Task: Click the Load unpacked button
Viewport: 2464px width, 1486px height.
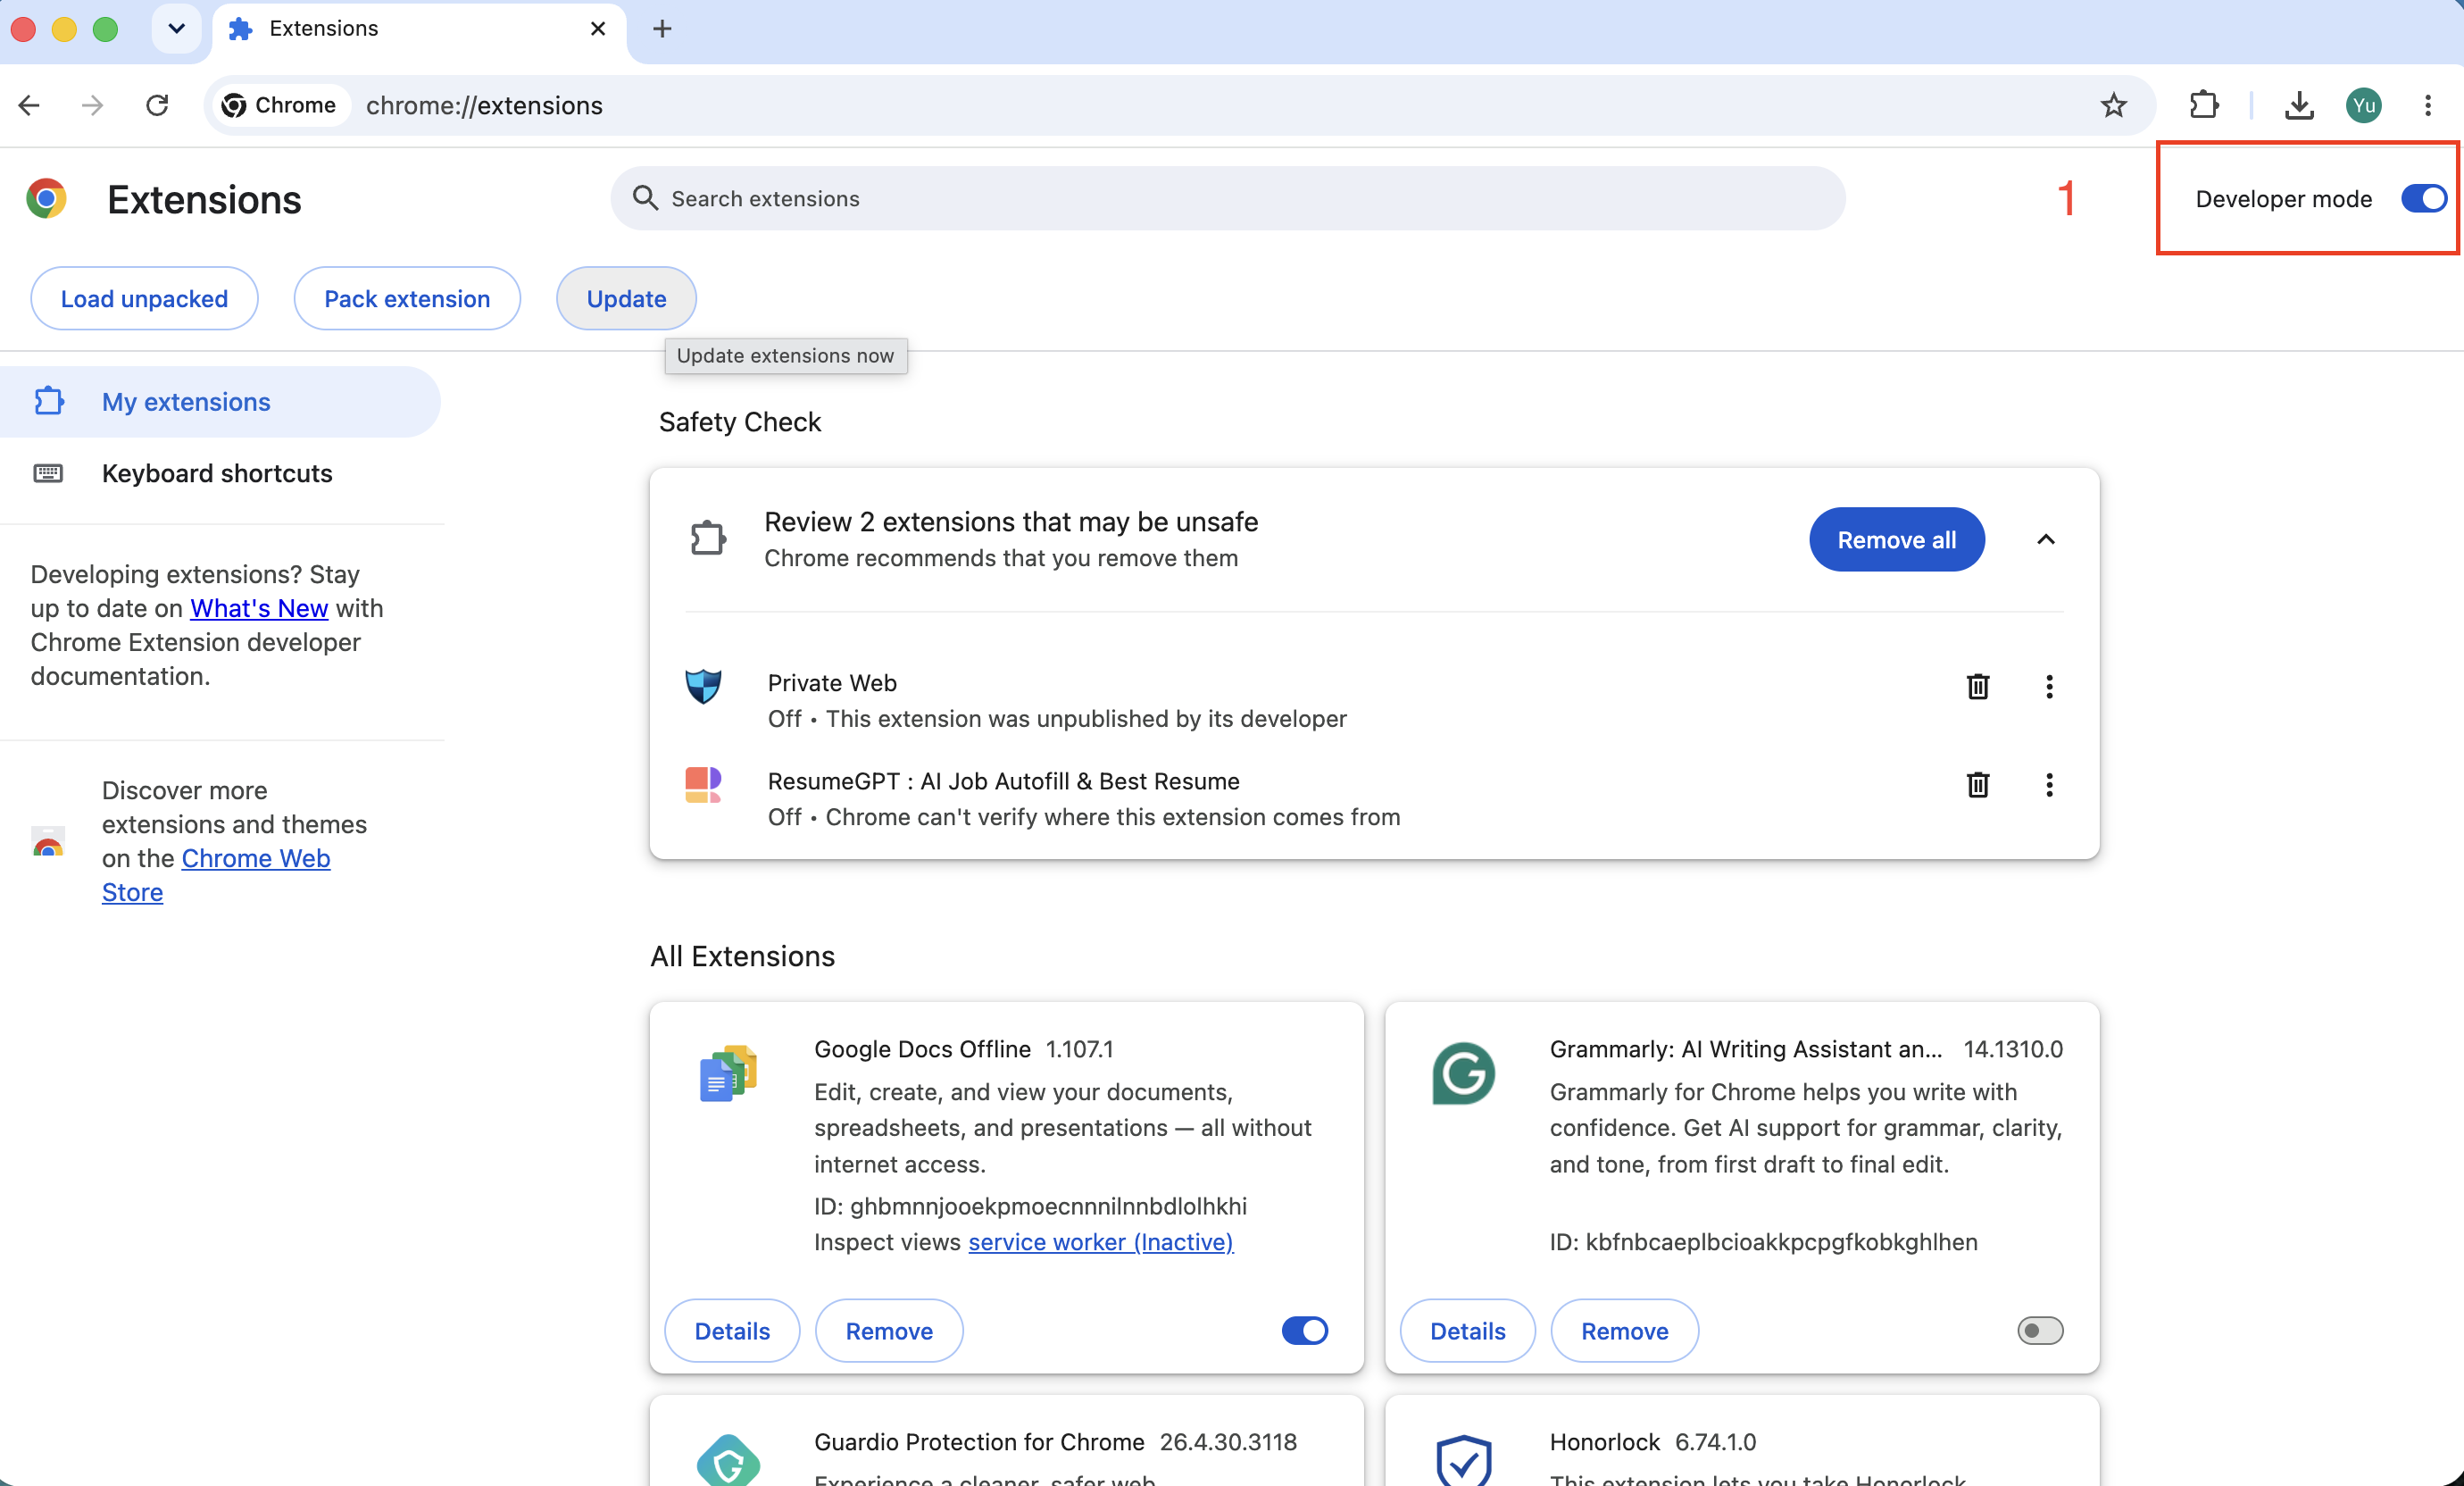Action: tap(144, 299)
